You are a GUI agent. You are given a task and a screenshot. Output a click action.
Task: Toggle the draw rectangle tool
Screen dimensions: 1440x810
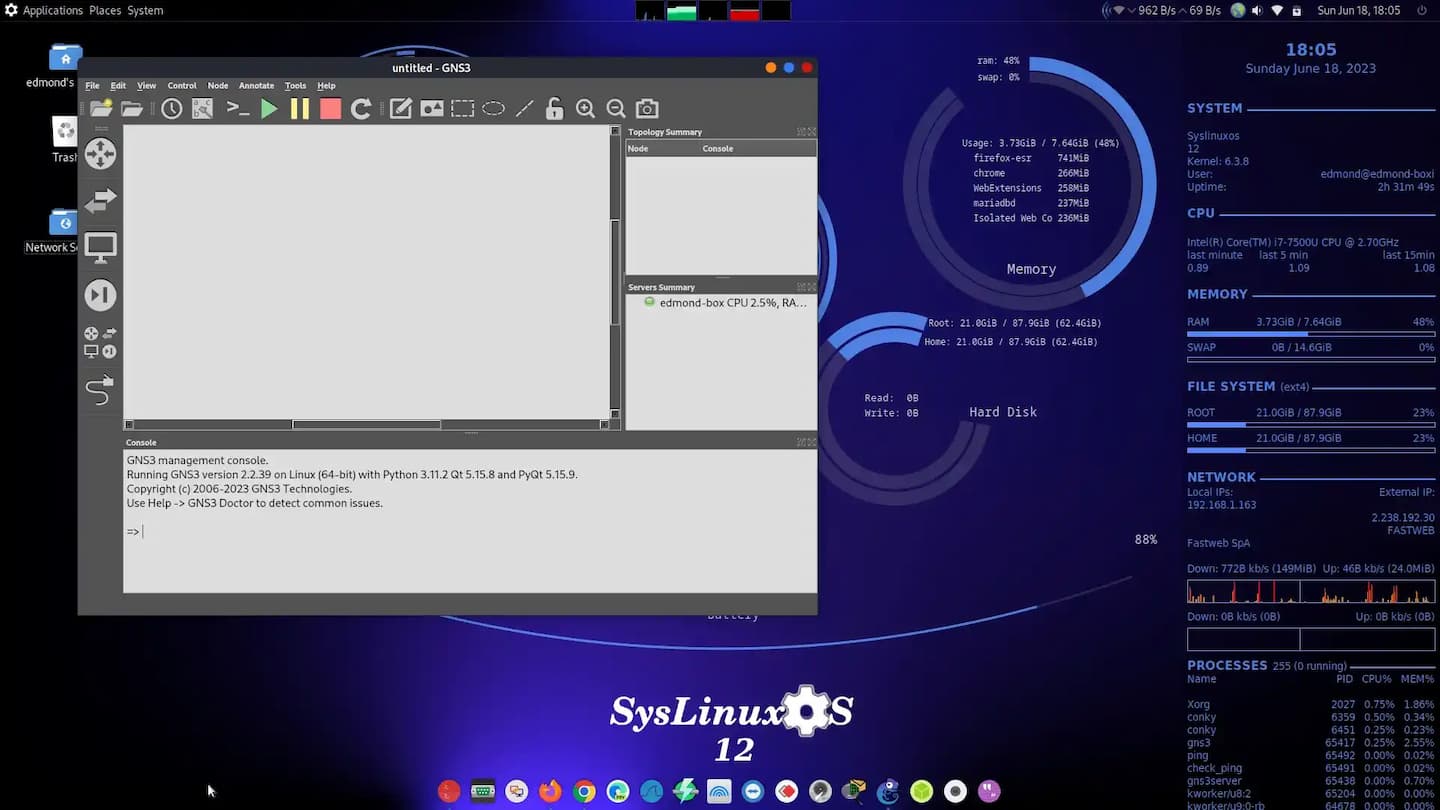click(x=462, y=109)
